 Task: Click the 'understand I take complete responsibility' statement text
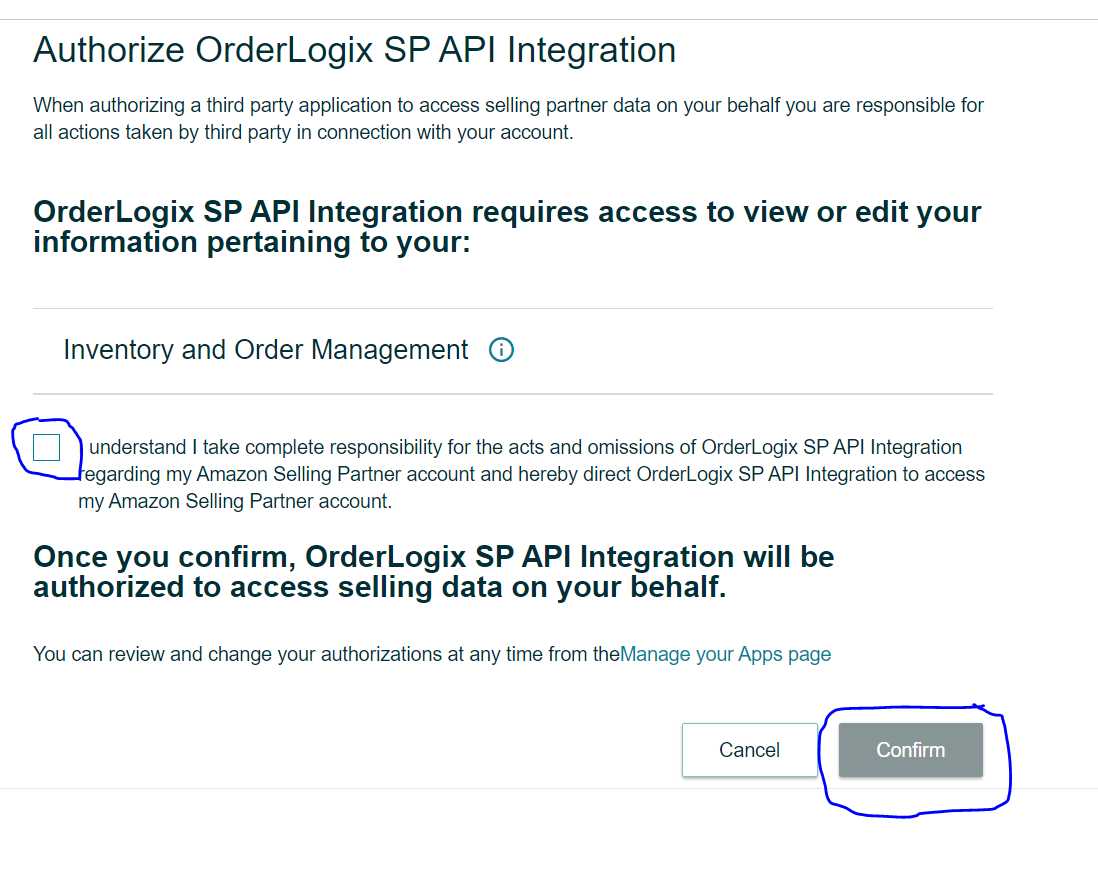pyautogui.click(x=531, y=474)
